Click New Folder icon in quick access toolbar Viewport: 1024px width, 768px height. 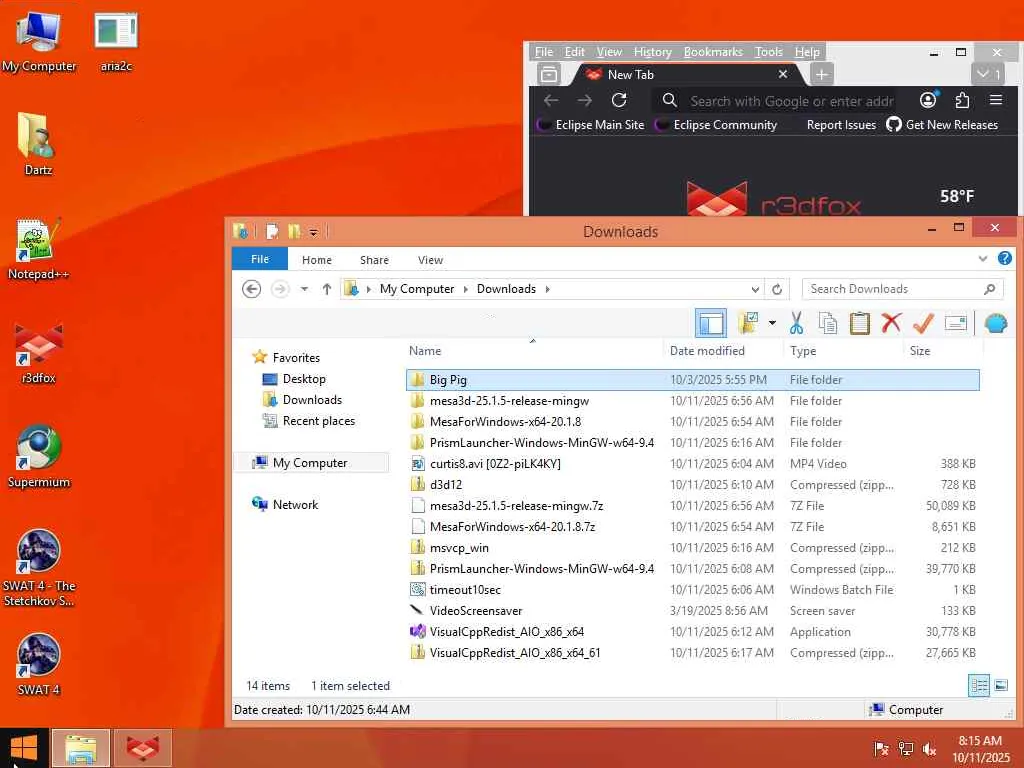click(295, 231)
